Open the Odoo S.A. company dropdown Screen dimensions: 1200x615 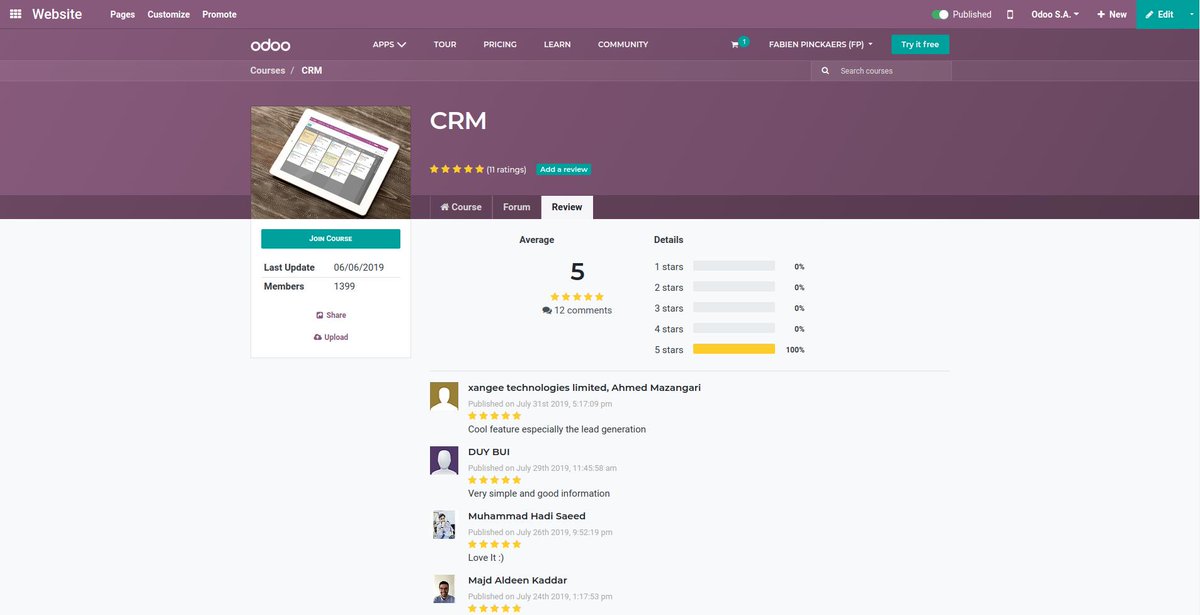[x=1055, y=14]
